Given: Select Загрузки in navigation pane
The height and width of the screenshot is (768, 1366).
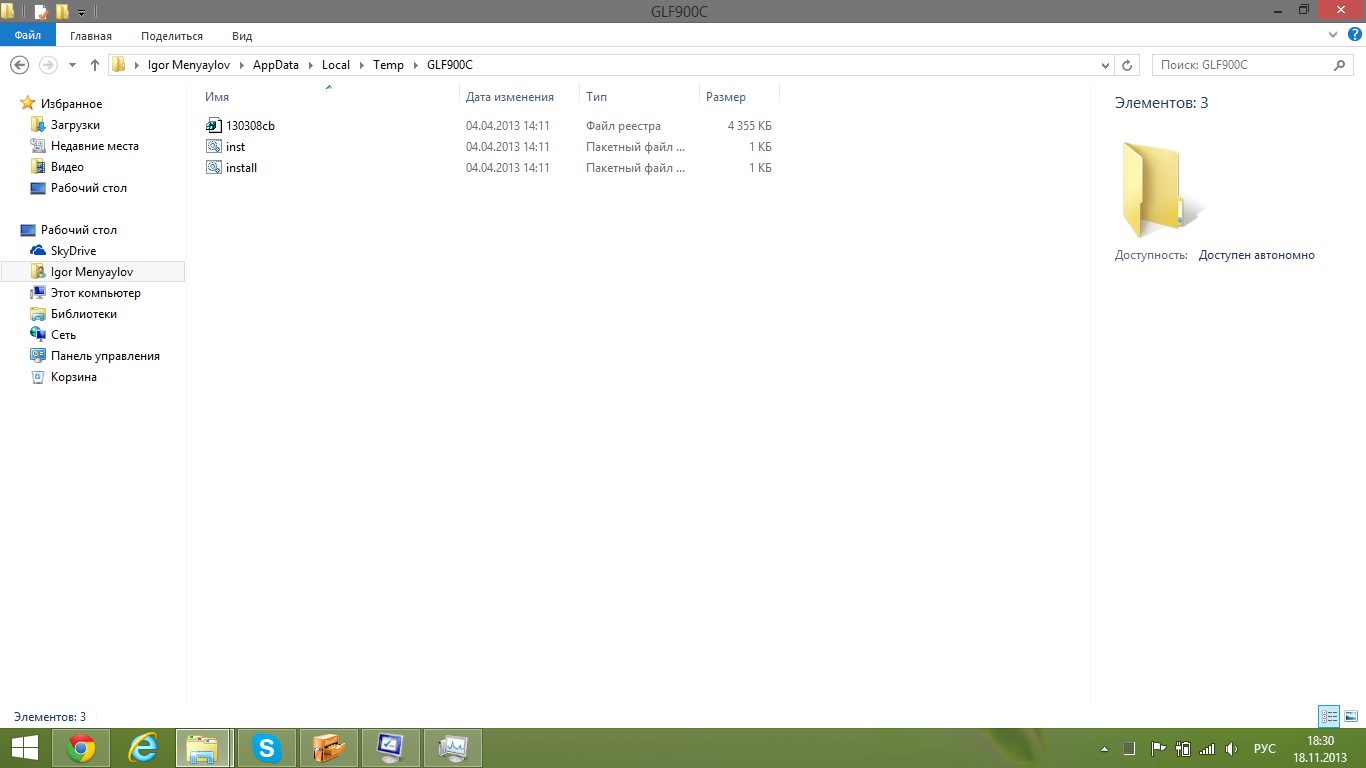Looking at the screenshot, I should (x=75, y=125).
